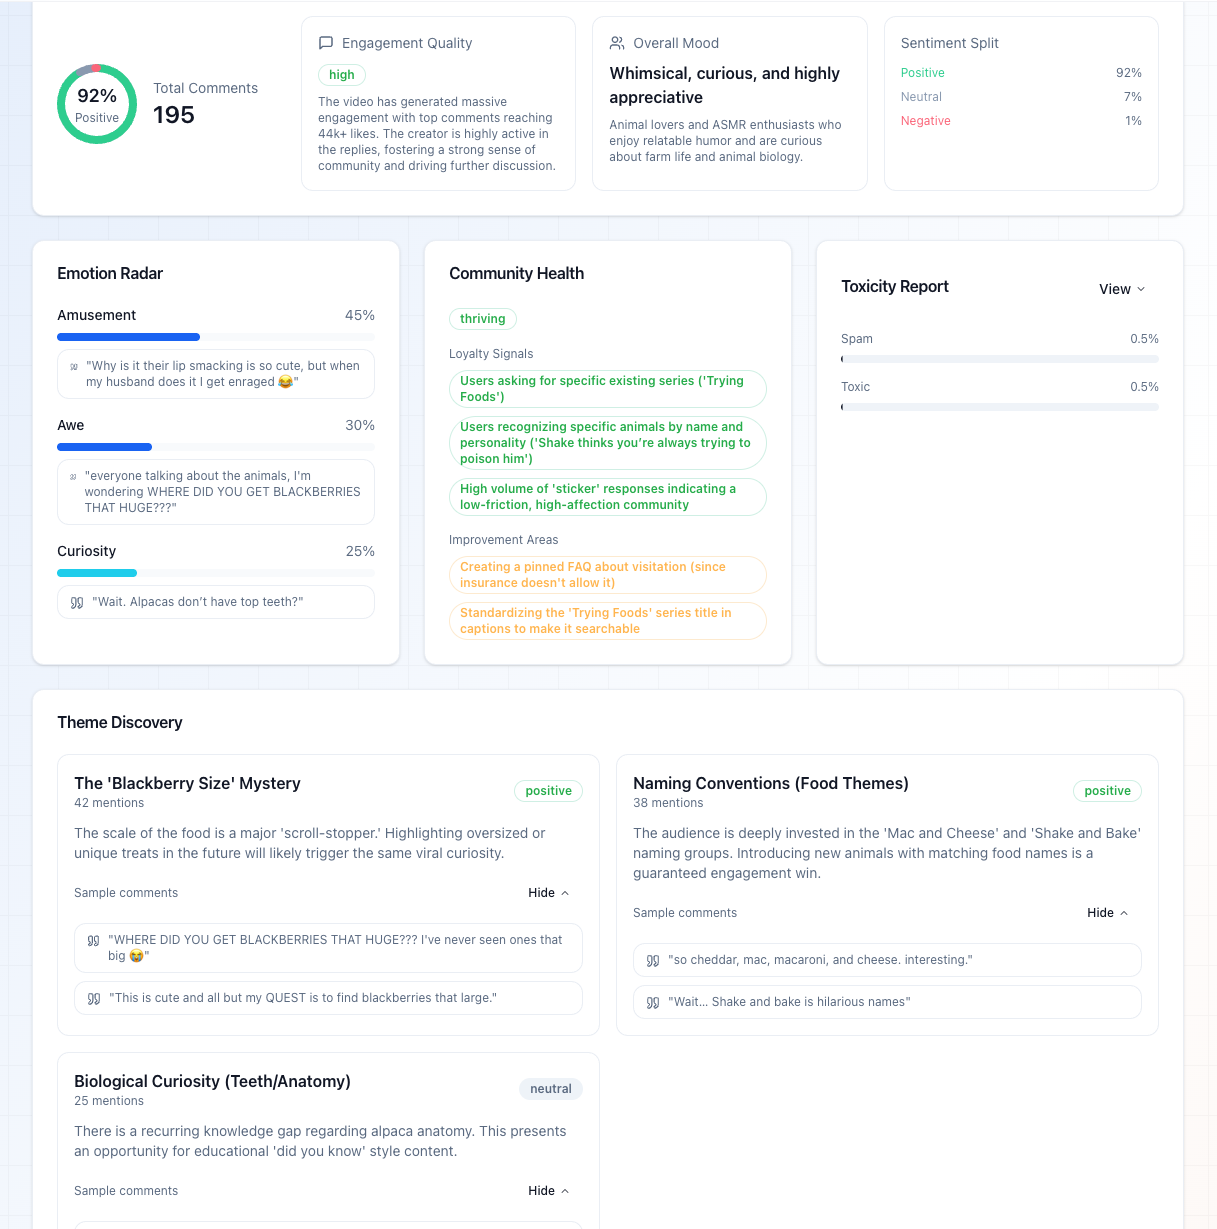1217x1229 pixels.
Task: Click the Negative row in Sentiment Split
Action: coord(1020,121)
